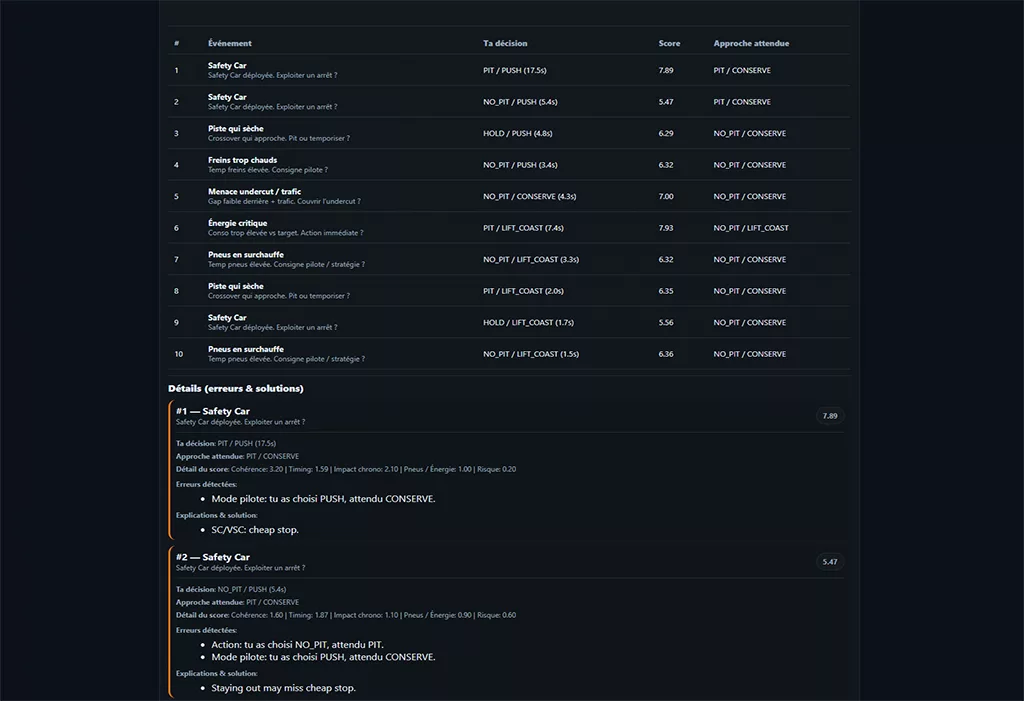The width and height of the screenshot is (1024, 701).
Task: Click the 5.47 score badge in details
Action: coord(830,562)
